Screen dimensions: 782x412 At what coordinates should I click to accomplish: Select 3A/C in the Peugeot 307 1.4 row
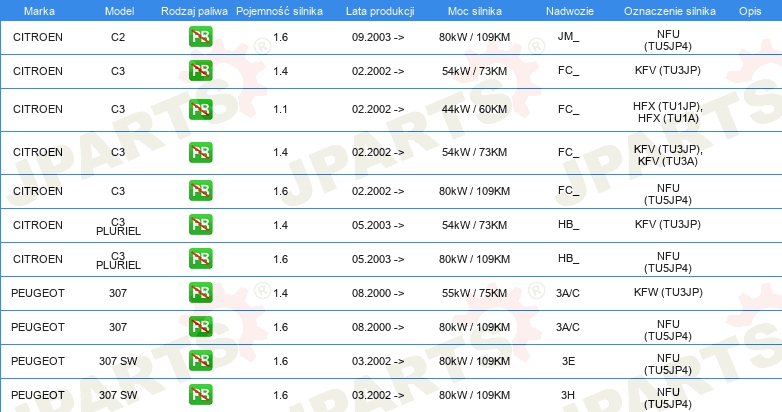pyautogui.click(x=568, y=293)
